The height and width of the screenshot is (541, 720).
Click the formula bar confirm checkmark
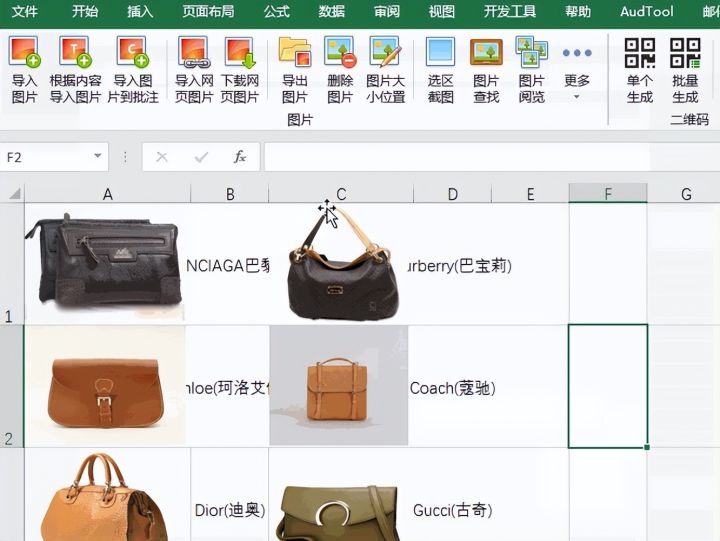click(201, 157)
